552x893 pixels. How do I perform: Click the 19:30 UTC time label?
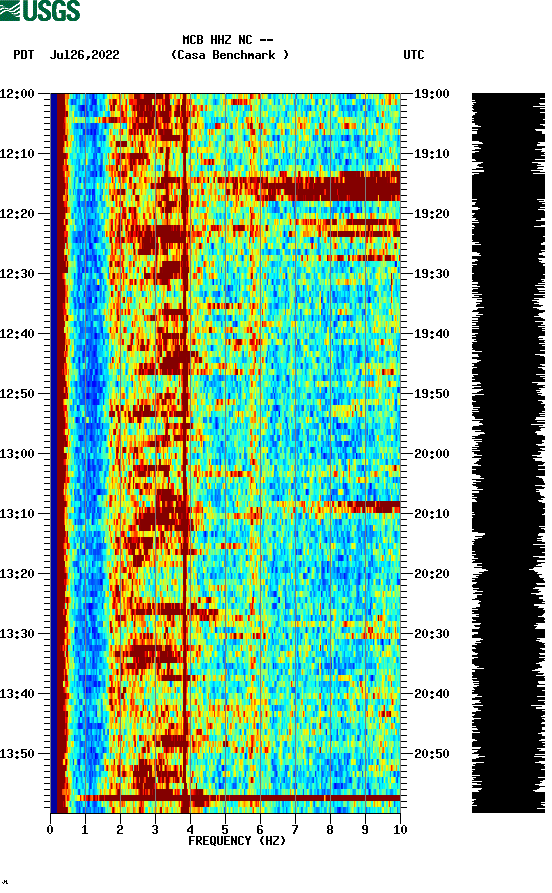coord(432,273)
